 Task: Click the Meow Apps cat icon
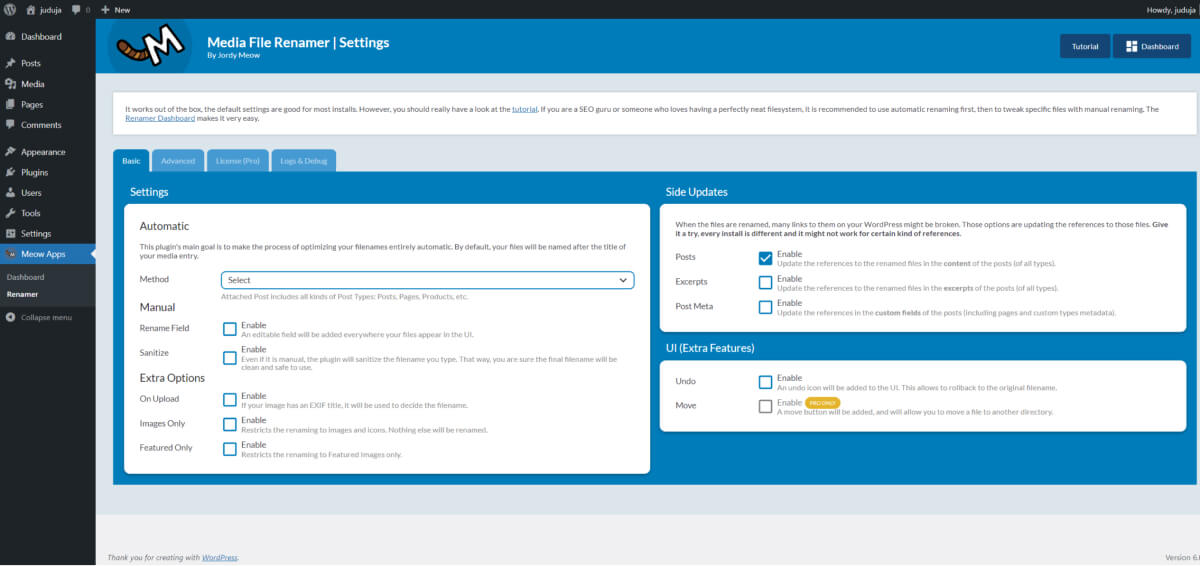11,254
